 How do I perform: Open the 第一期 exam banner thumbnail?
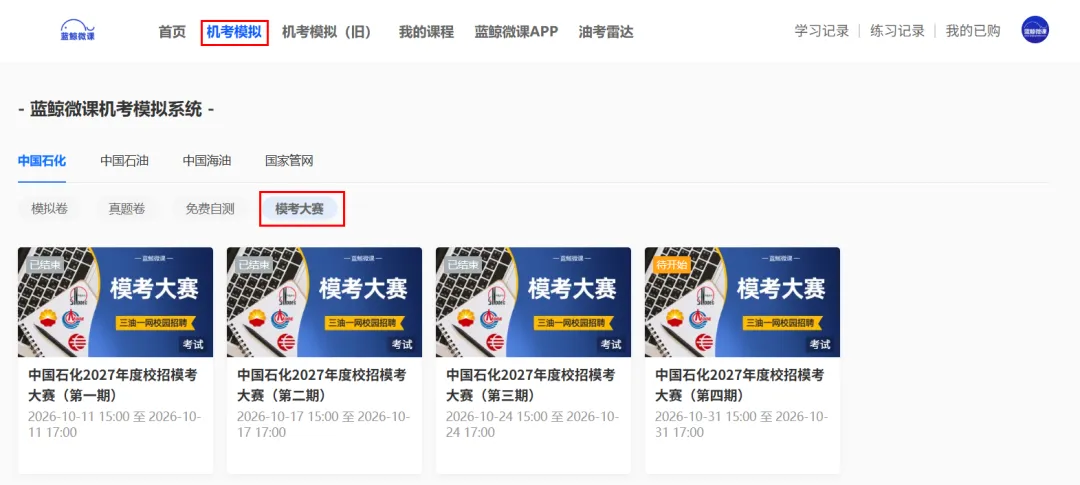tap(116, 302)
